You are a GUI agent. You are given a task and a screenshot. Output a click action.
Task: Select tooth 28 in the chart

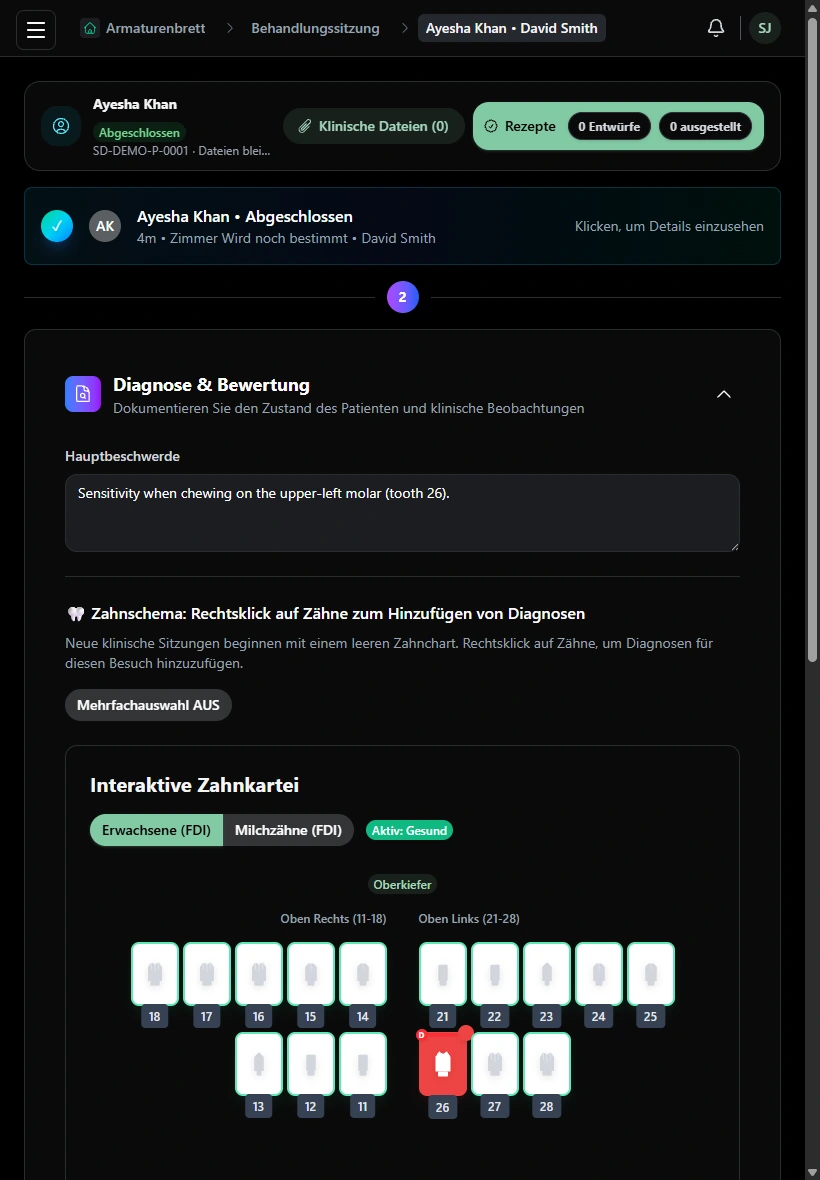point(546,1064)
